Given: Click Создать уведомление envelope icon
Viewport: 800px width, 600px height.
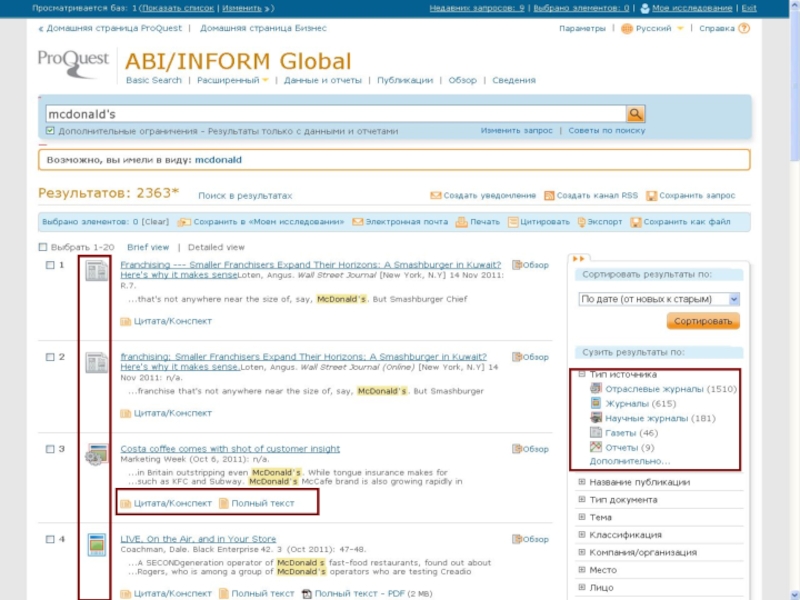Looking at the screenshot, I should point(435,195).
